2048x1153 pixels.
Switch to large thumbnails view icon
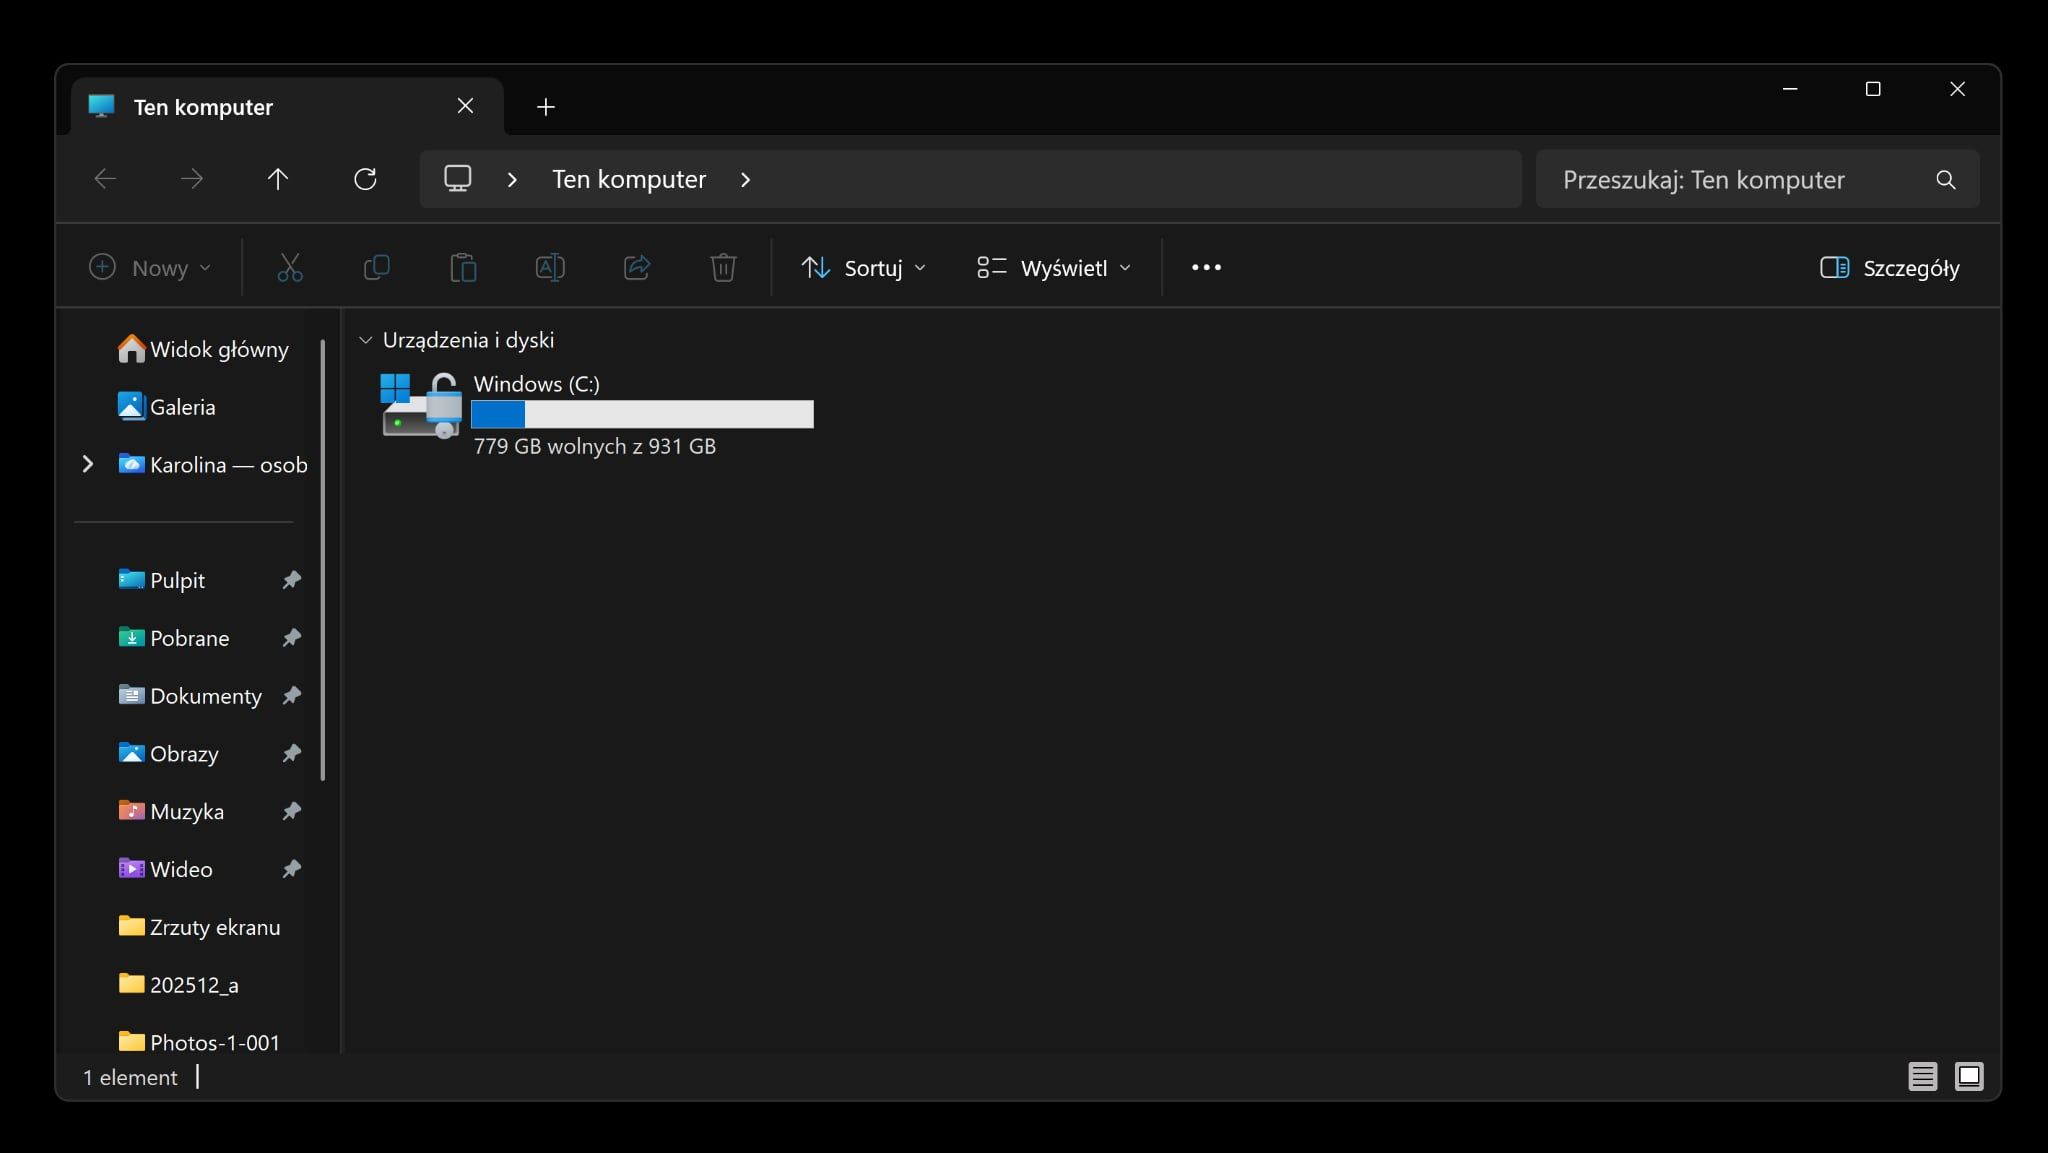click(x=1968, y=1076)
